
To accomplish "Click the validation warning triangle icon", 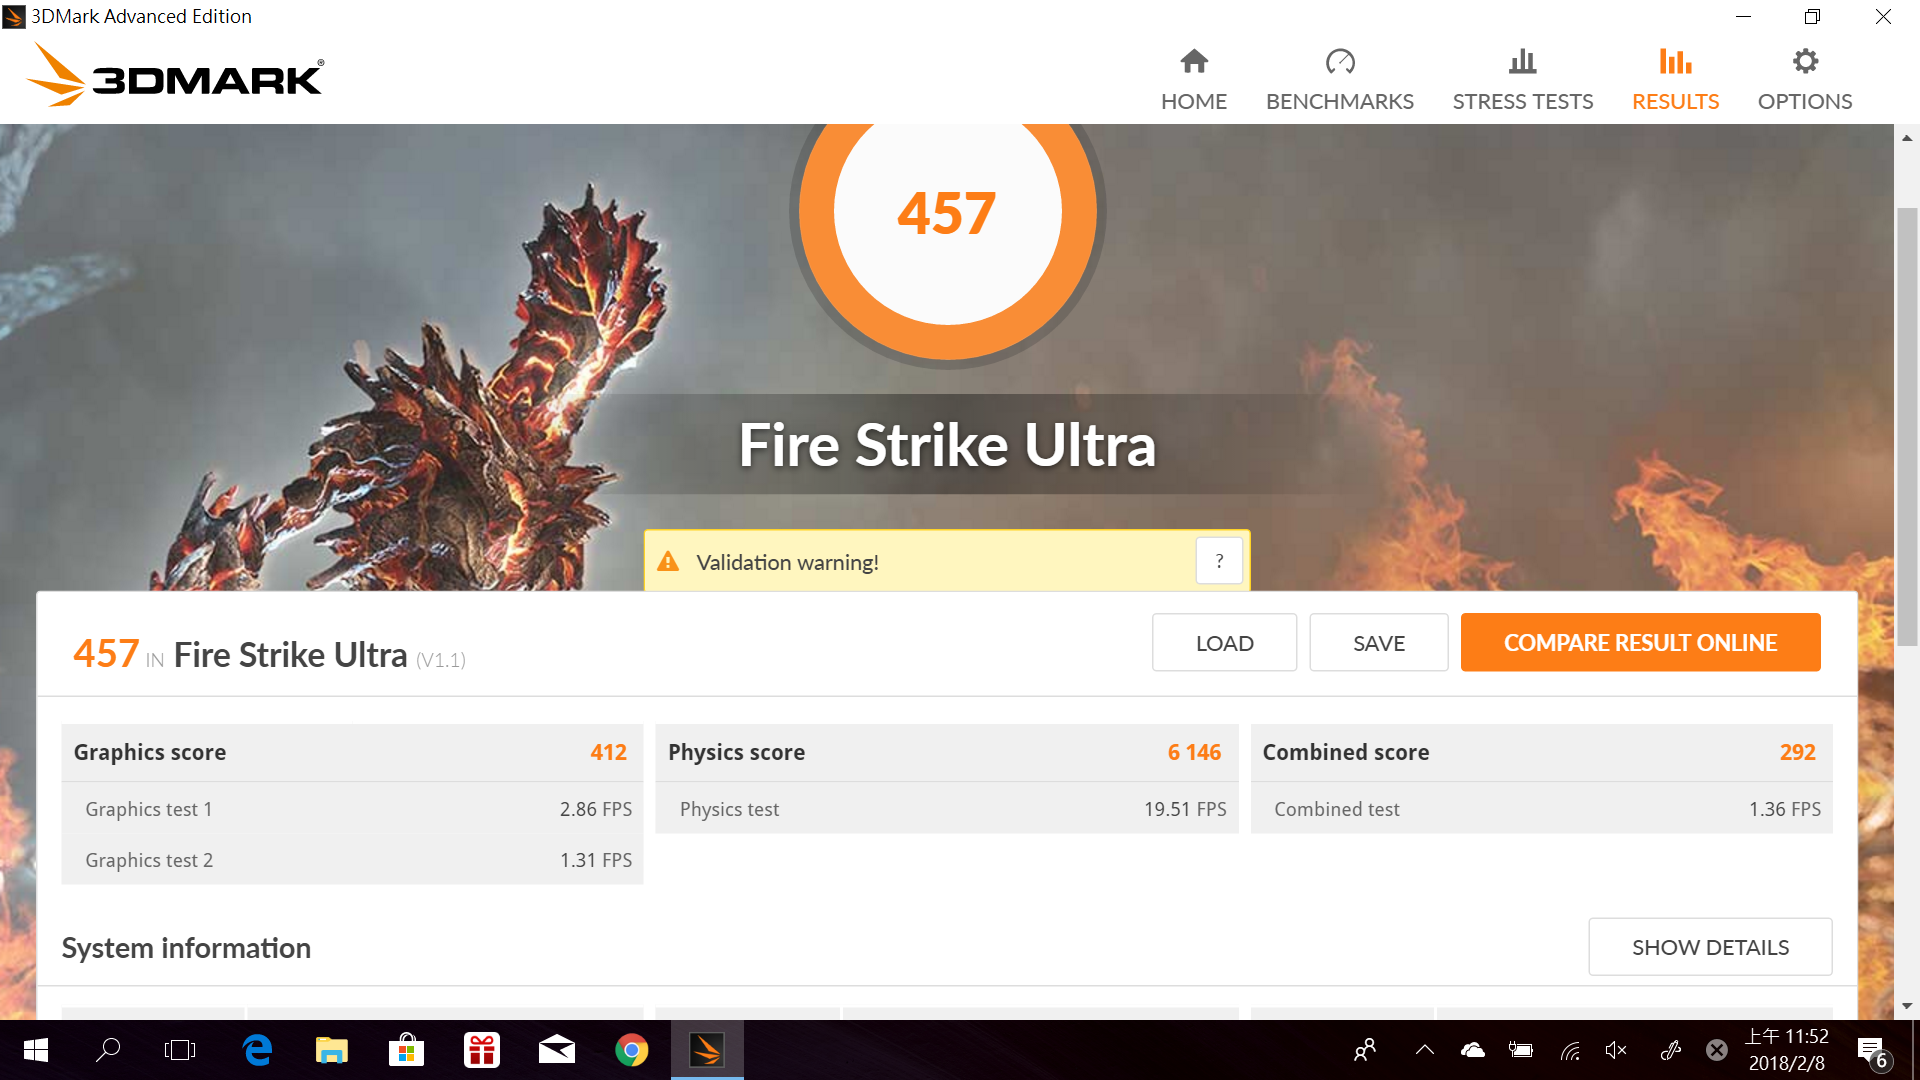I will (668, 562).
